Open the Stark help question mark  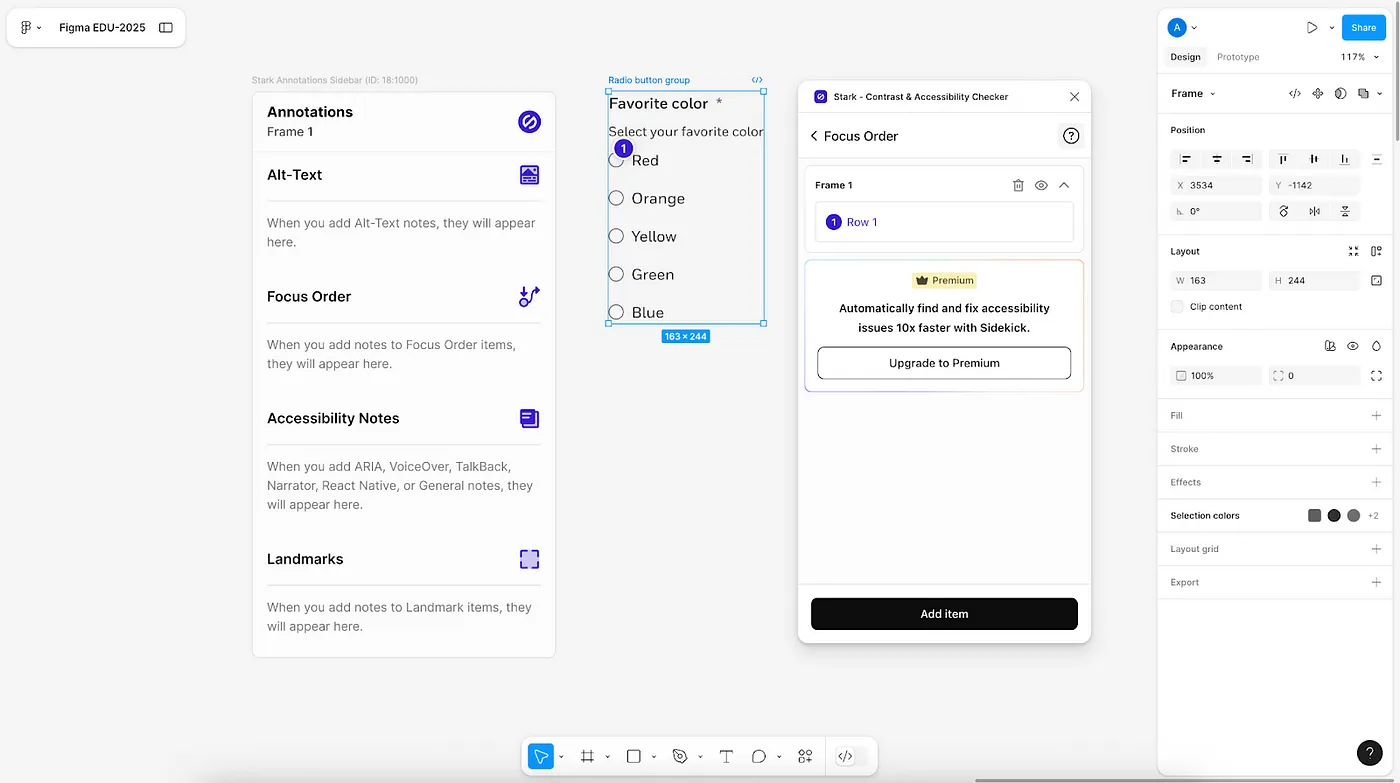pos(1071,136)
